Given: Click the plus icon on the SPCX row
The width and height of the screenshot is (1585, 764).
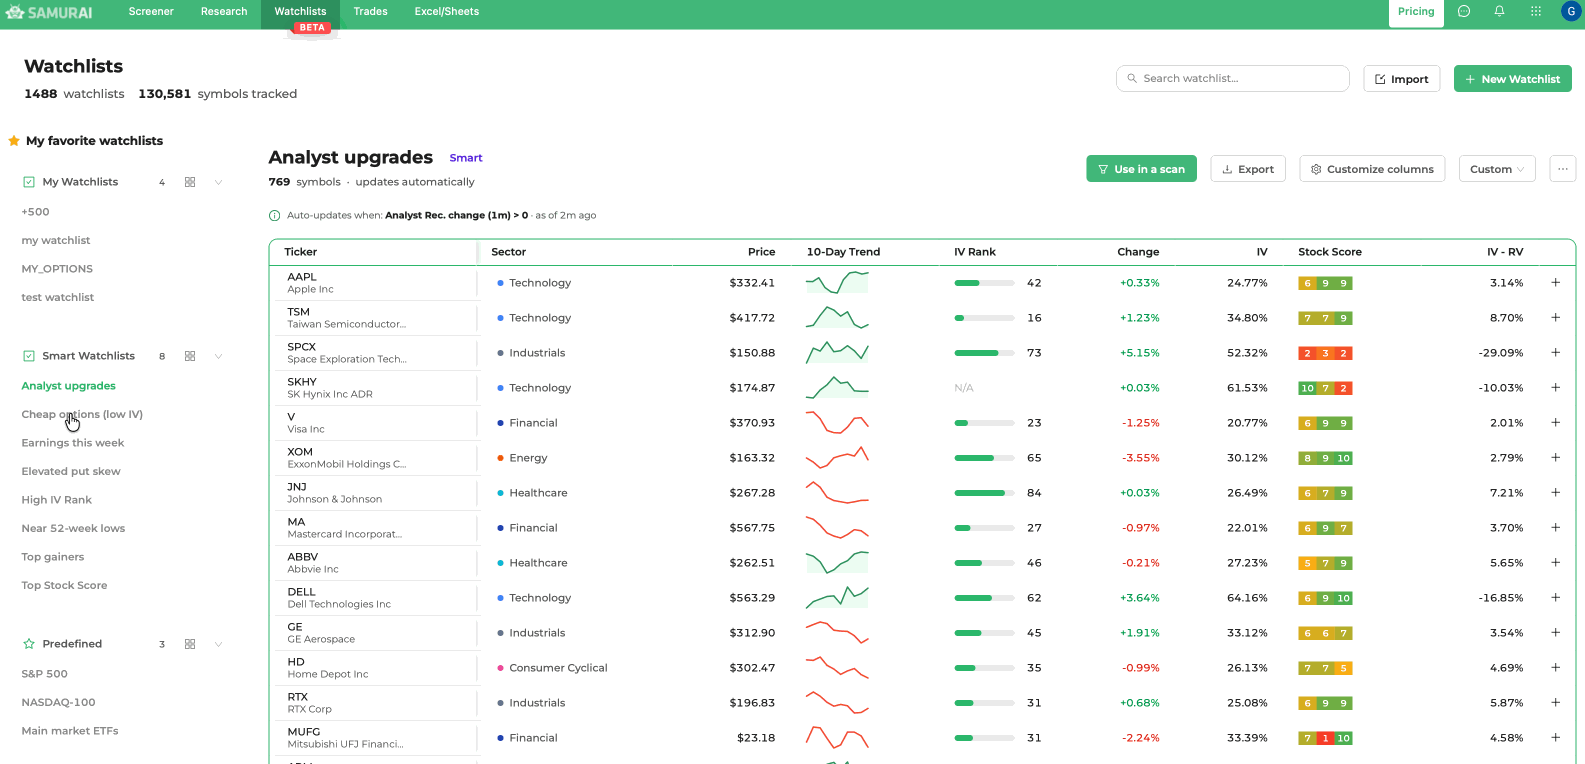Looking at the screenshot, I should [x=1555, y=353].
